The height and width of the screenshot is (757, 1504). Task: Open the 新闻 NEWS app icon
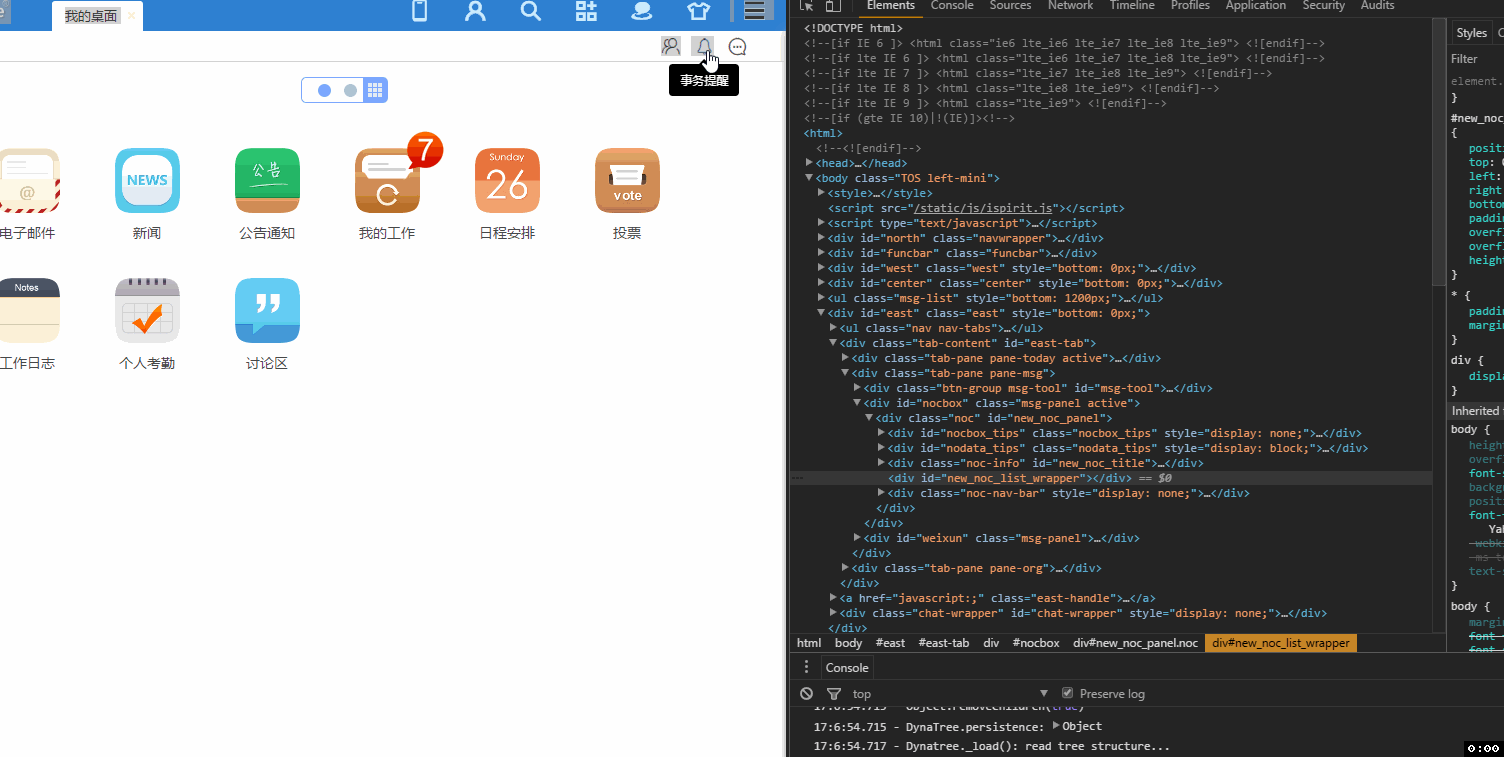147,181
